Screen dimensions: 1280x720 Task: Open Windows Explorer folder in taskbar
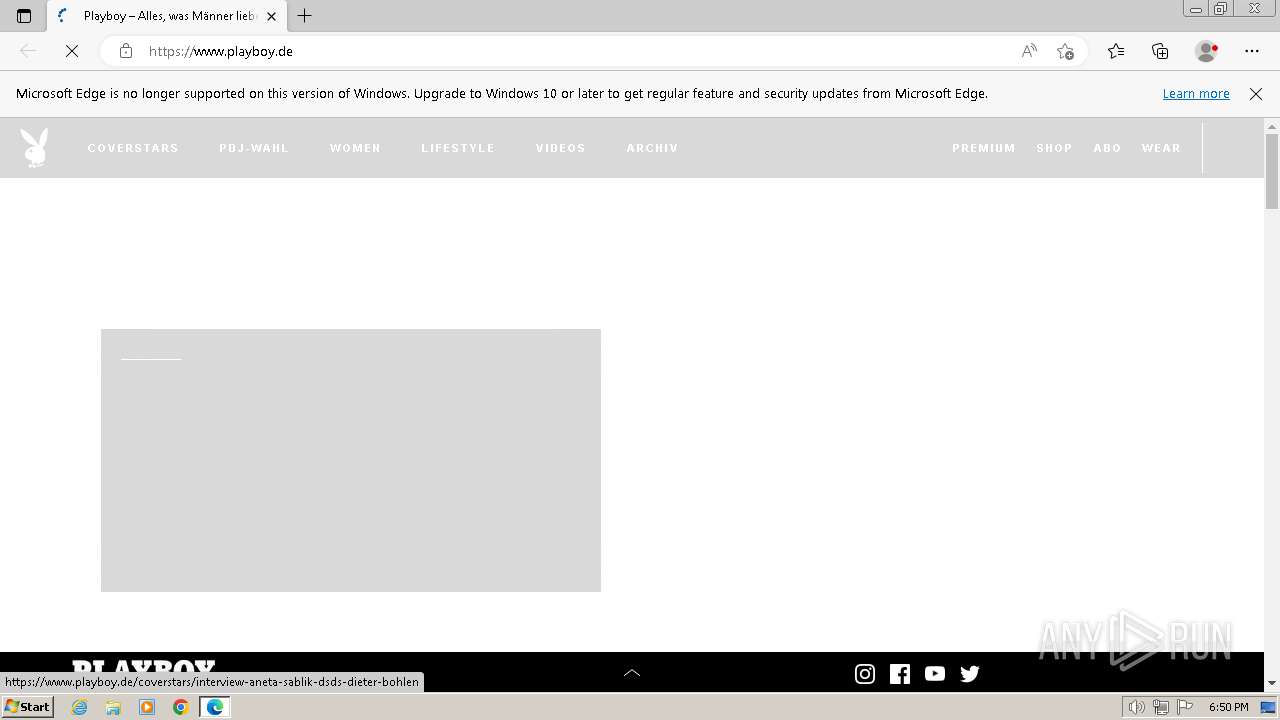click(x=113, y=707)
